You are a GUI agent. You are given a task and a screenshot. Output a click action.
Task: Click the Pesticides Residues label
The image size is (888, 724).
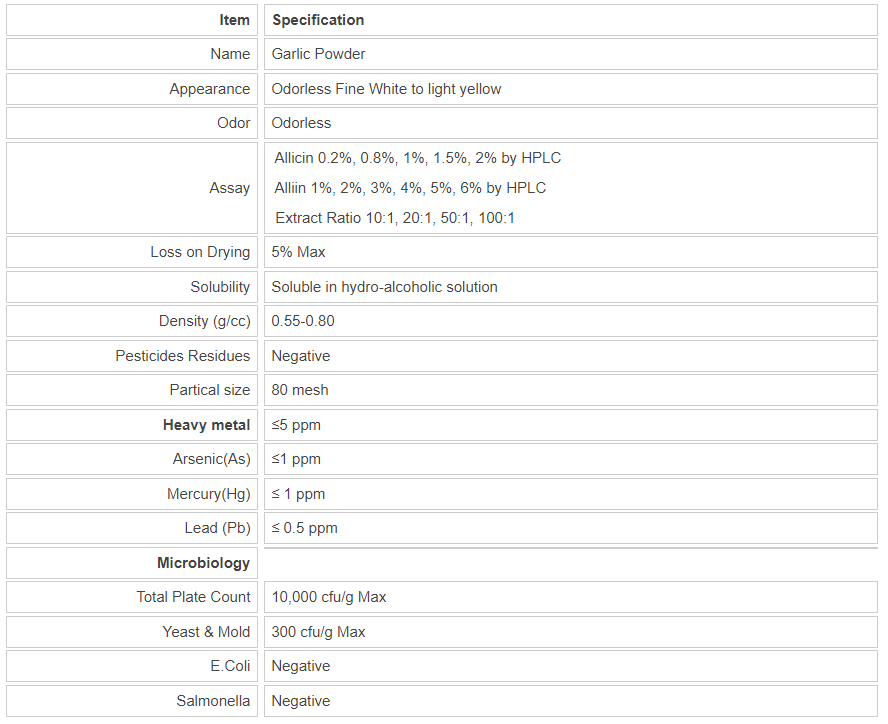[182, 356]
